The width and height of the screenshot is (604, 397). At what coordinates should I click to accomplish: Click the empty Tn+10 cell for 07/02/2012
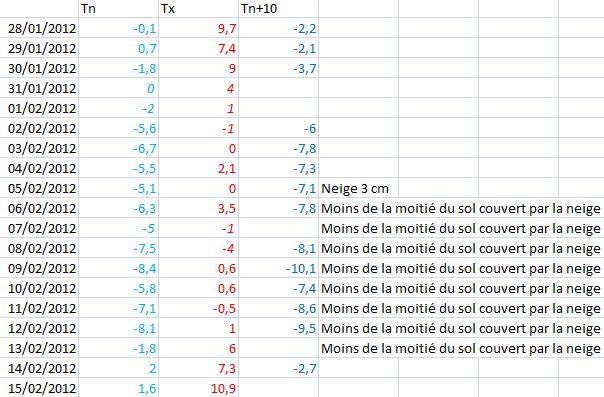279,228
